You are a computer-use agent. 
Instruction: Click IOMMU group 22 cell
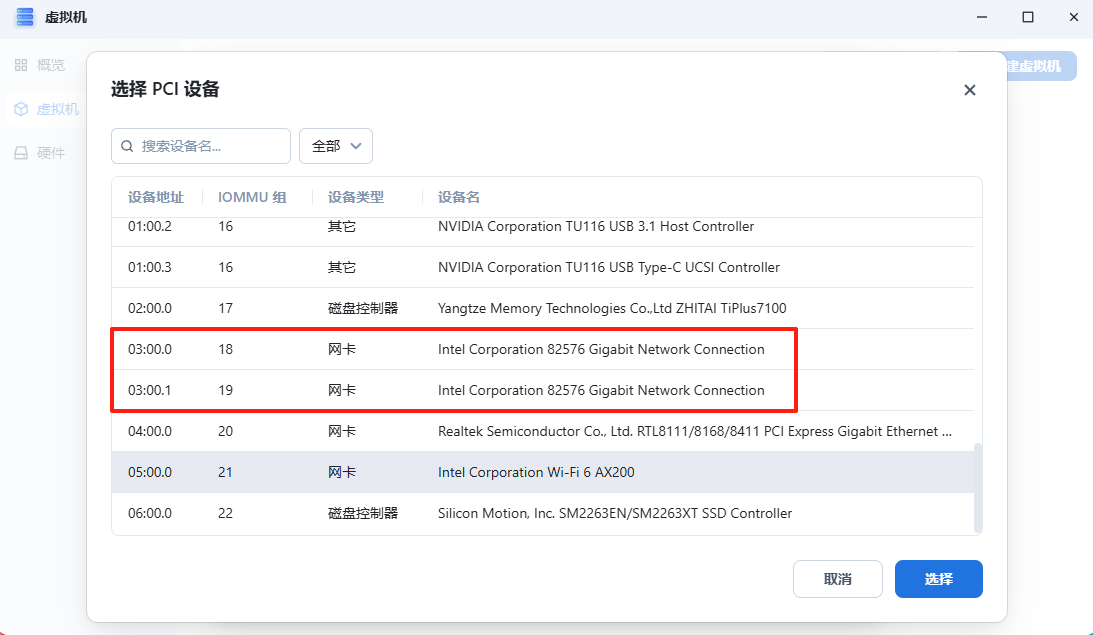point(225,514)
